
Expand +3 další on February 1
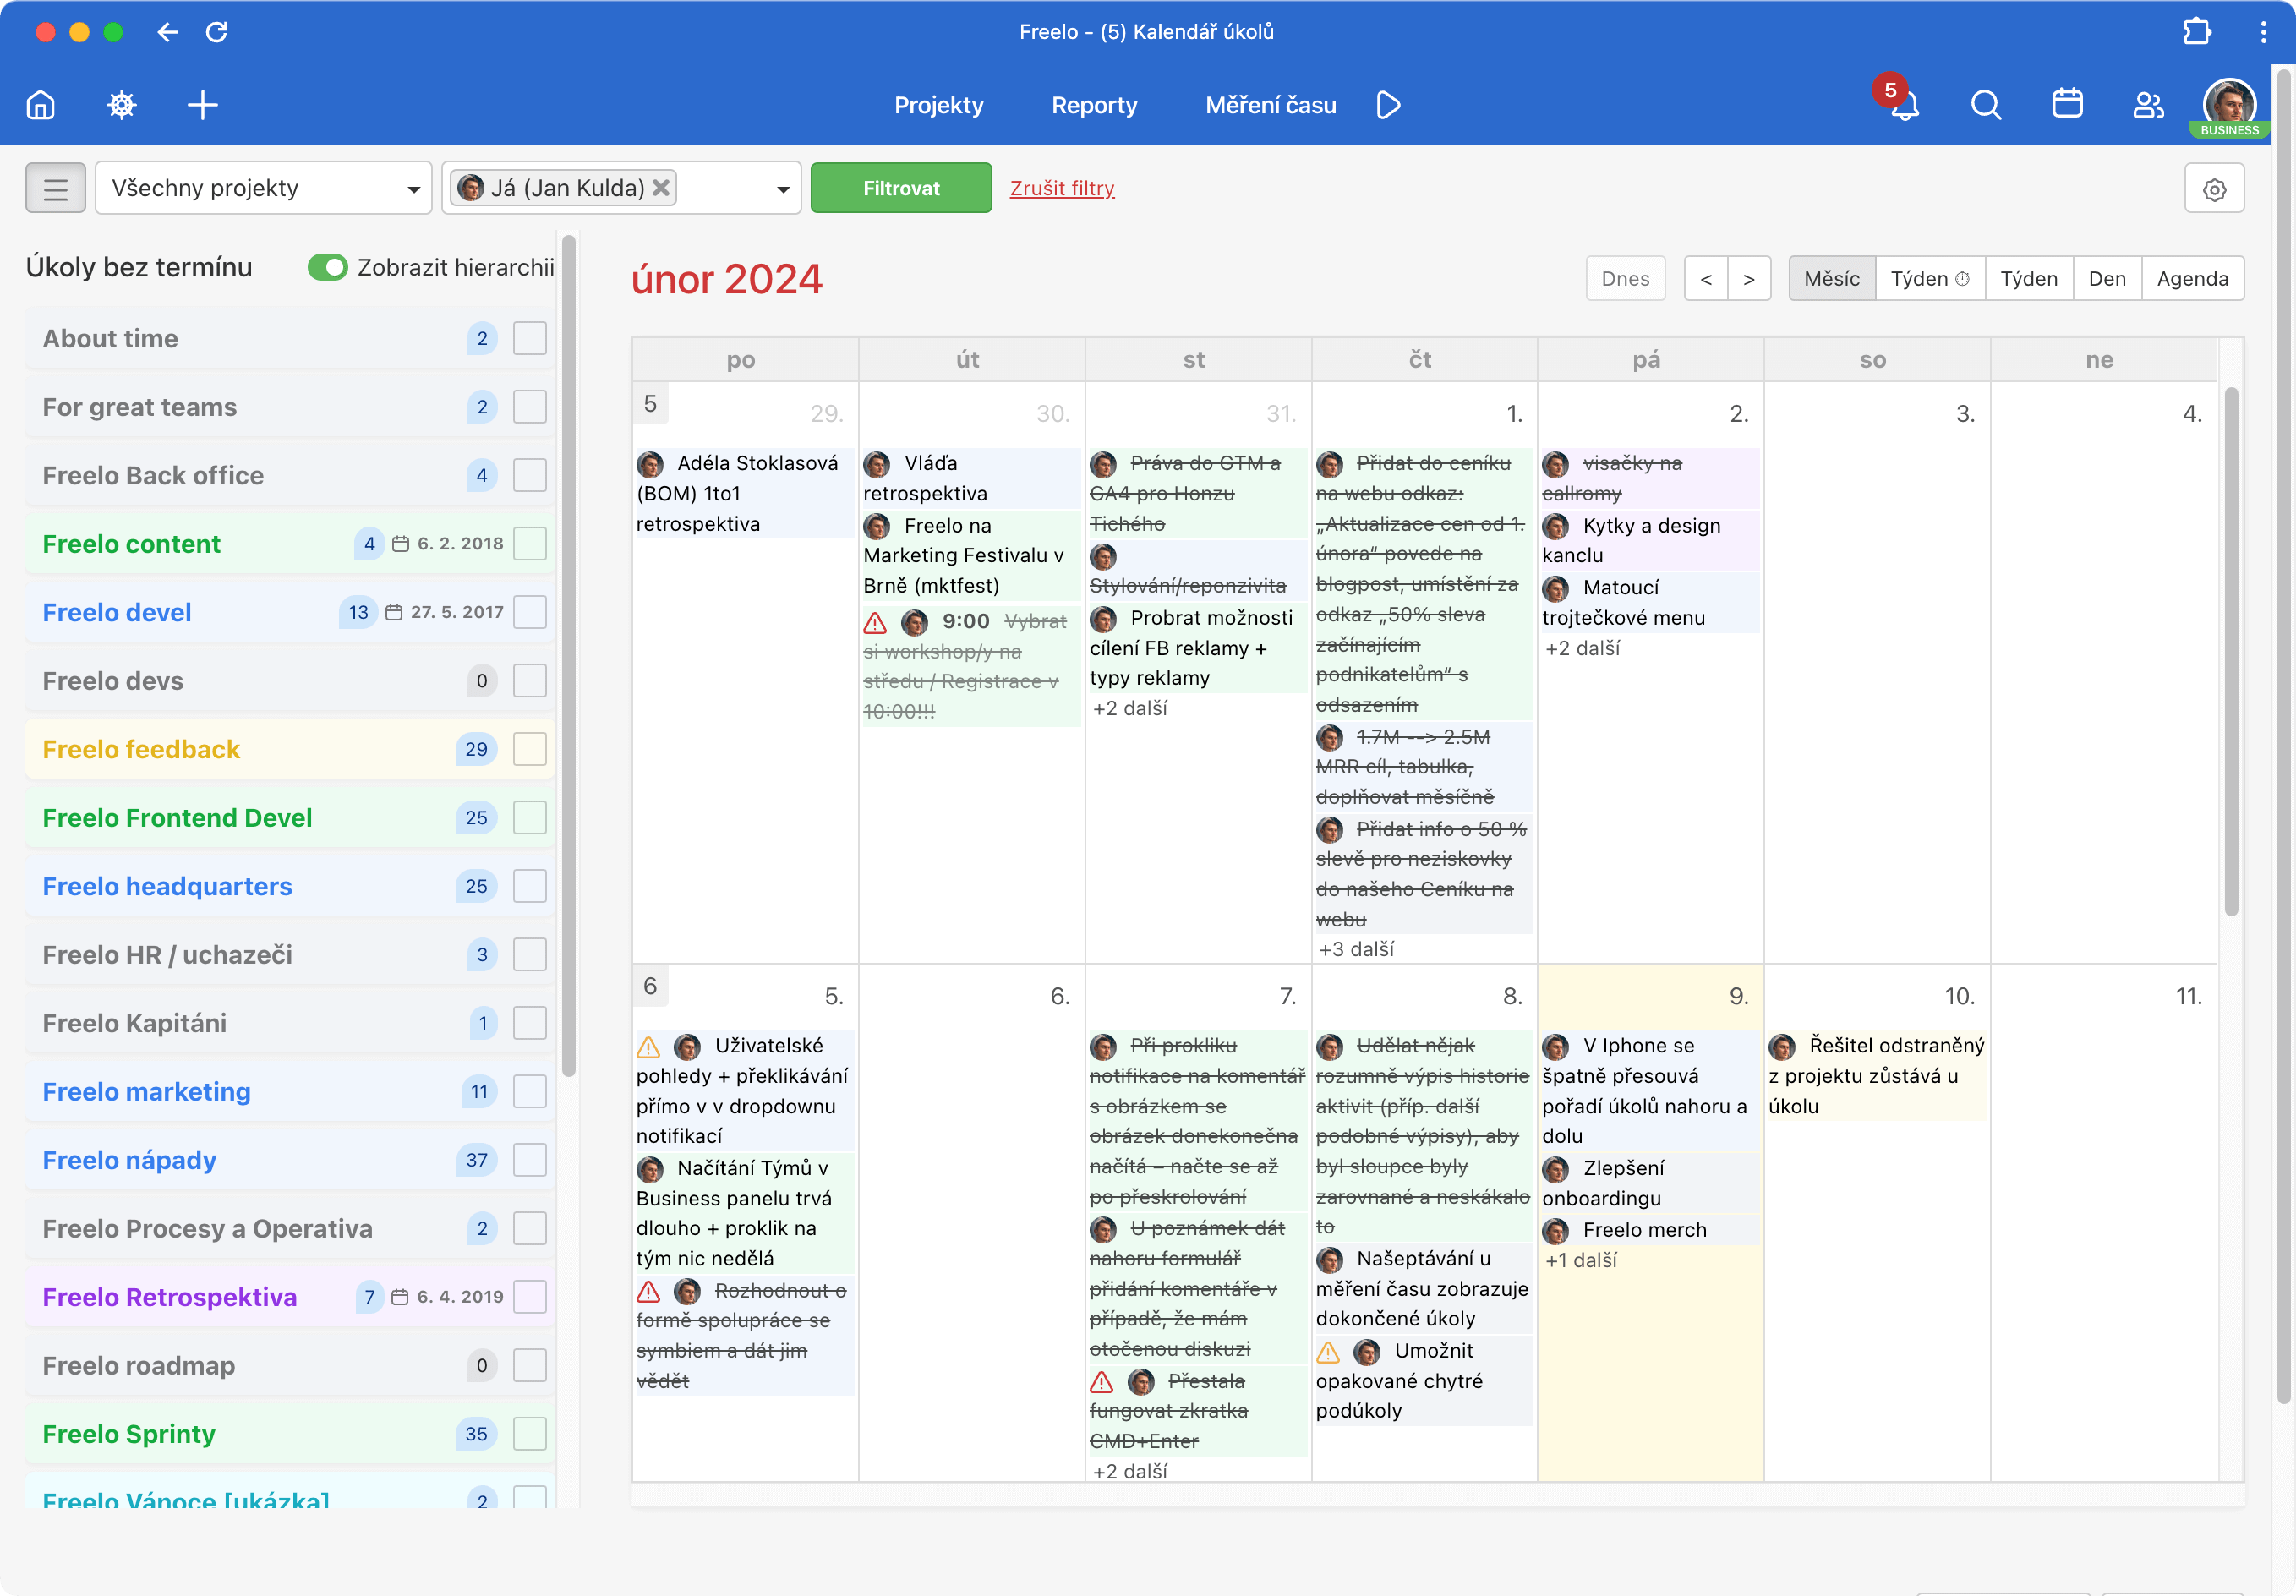pos(1356,949)
